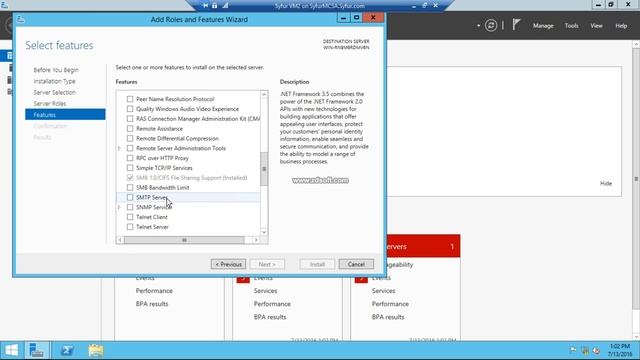
Task: Open File Explorer from the taskbar
Action: 96,350
